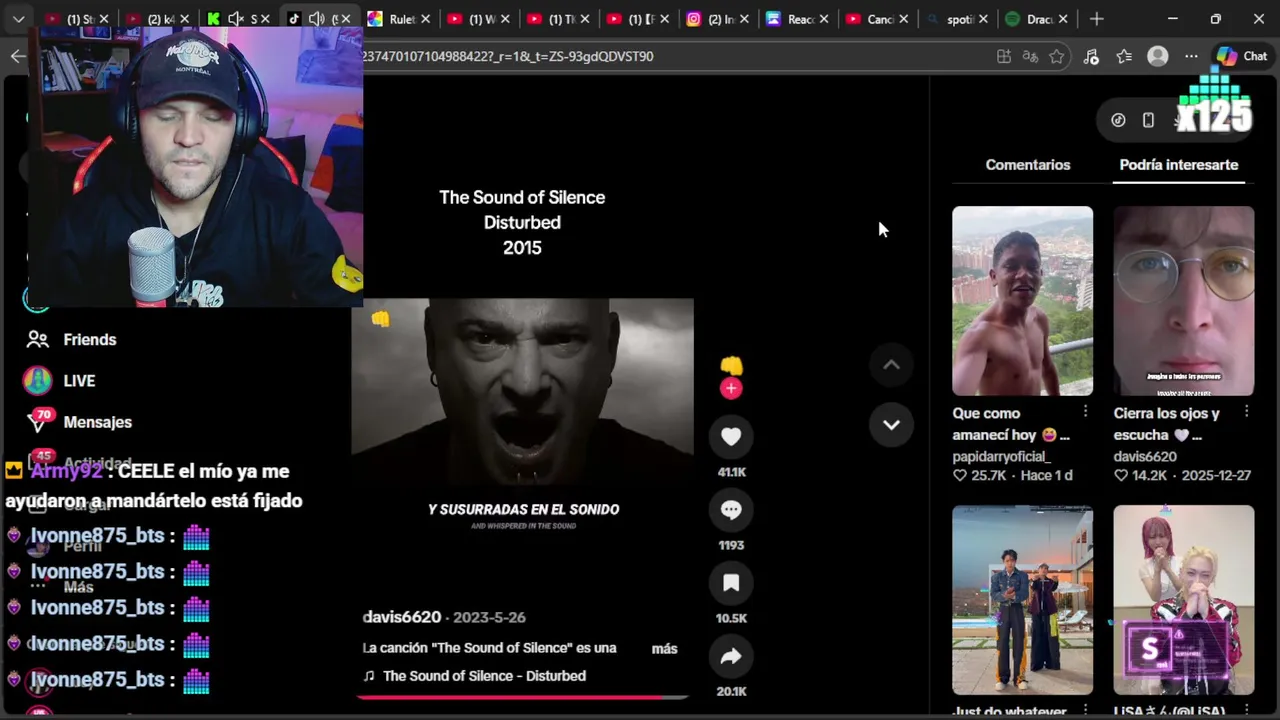Open comments via the speech bubble icon
Image resolution: width=1280 pixels, height=720 pixels.
731,509
